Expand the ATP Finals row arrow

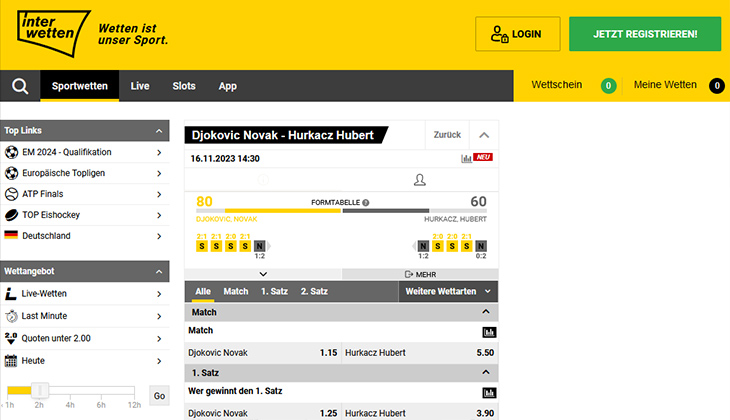159,195
